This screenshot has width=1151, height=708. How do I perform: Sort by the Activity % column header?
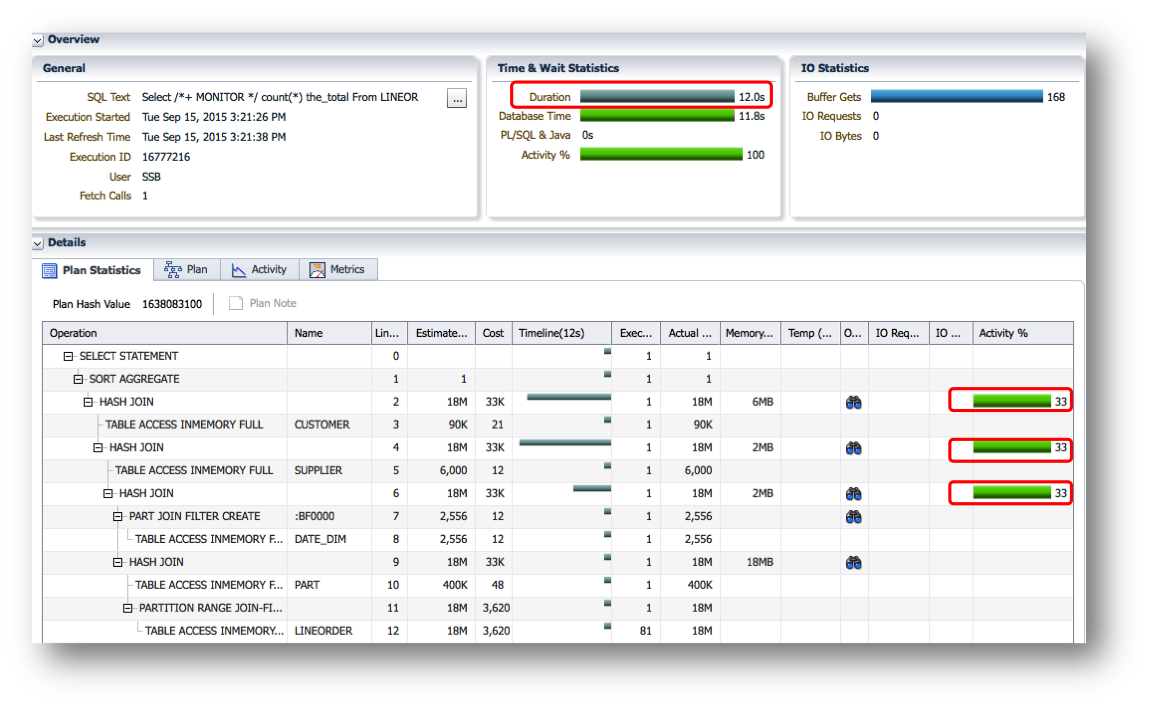point(1023,333)
